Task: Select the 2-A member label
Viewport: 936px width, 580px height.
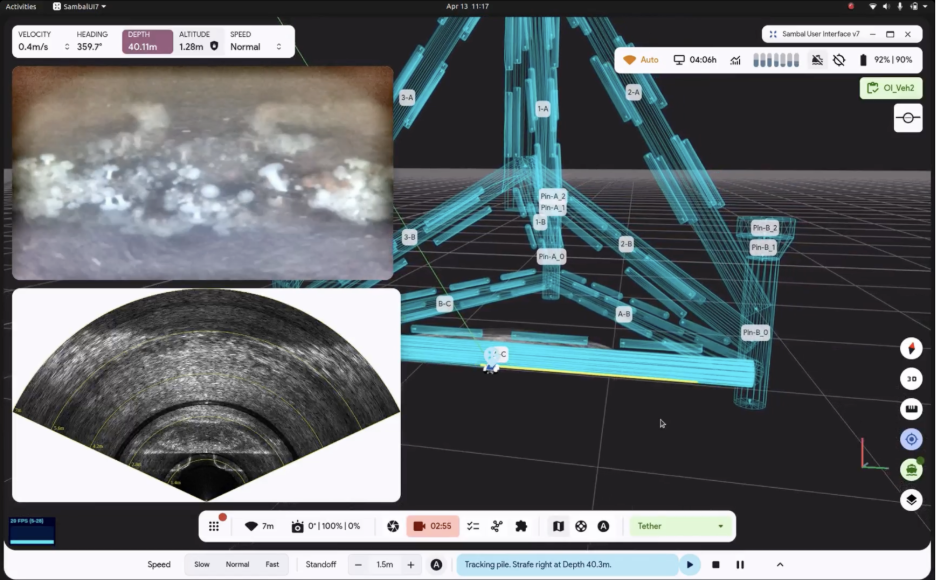Action: [x=633, y=92]
